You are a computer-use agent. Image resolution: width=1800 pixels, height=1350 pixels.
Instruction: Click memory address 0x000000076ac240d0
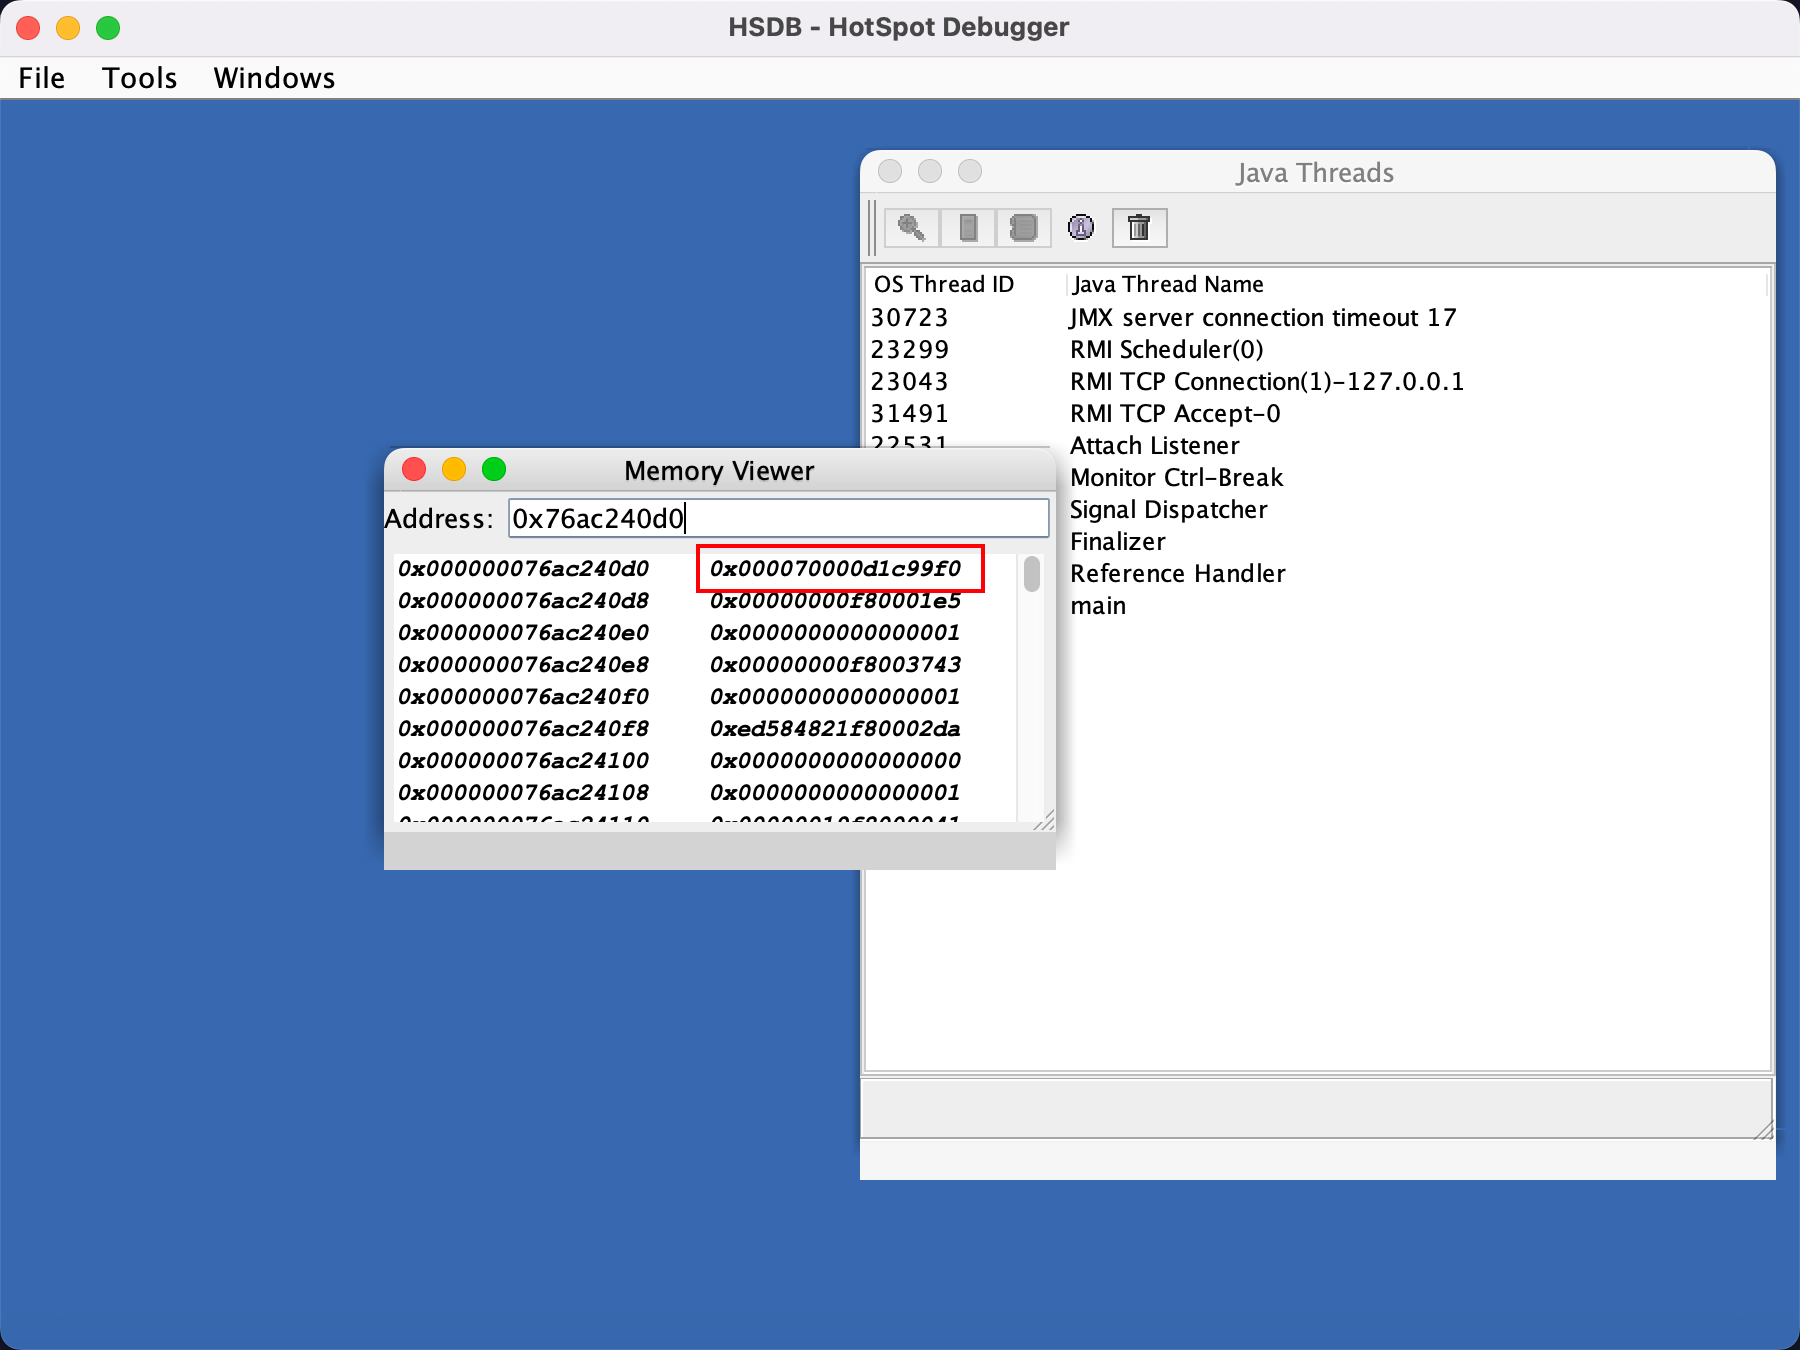(524, 568)
